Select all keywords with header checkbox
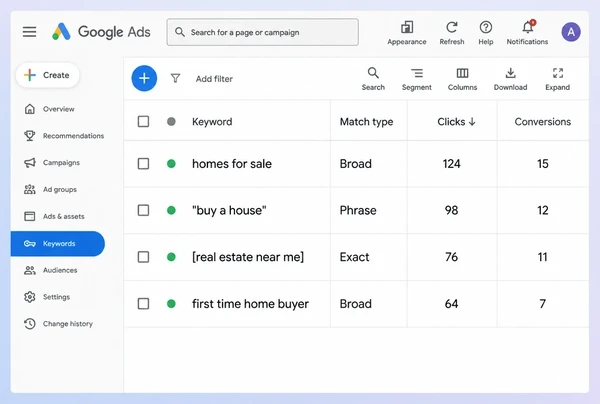 click(x=143, y=122)
